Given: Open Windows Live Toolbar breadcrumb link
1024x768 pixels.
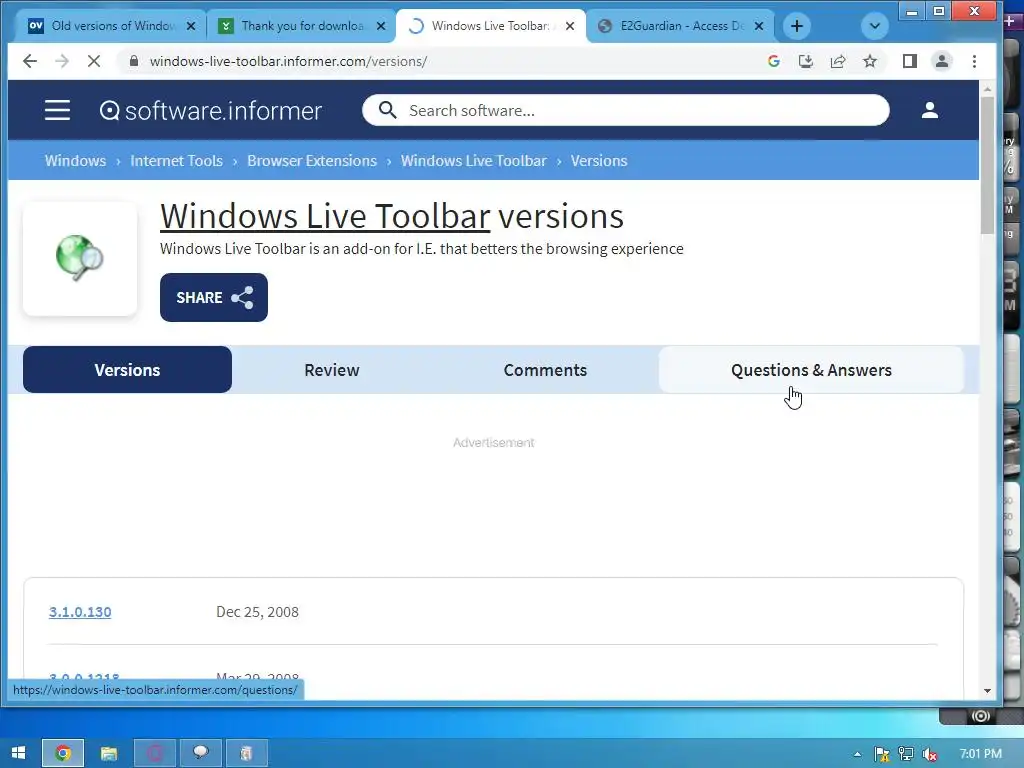Looking at the screenshot, I should (473, 161).
